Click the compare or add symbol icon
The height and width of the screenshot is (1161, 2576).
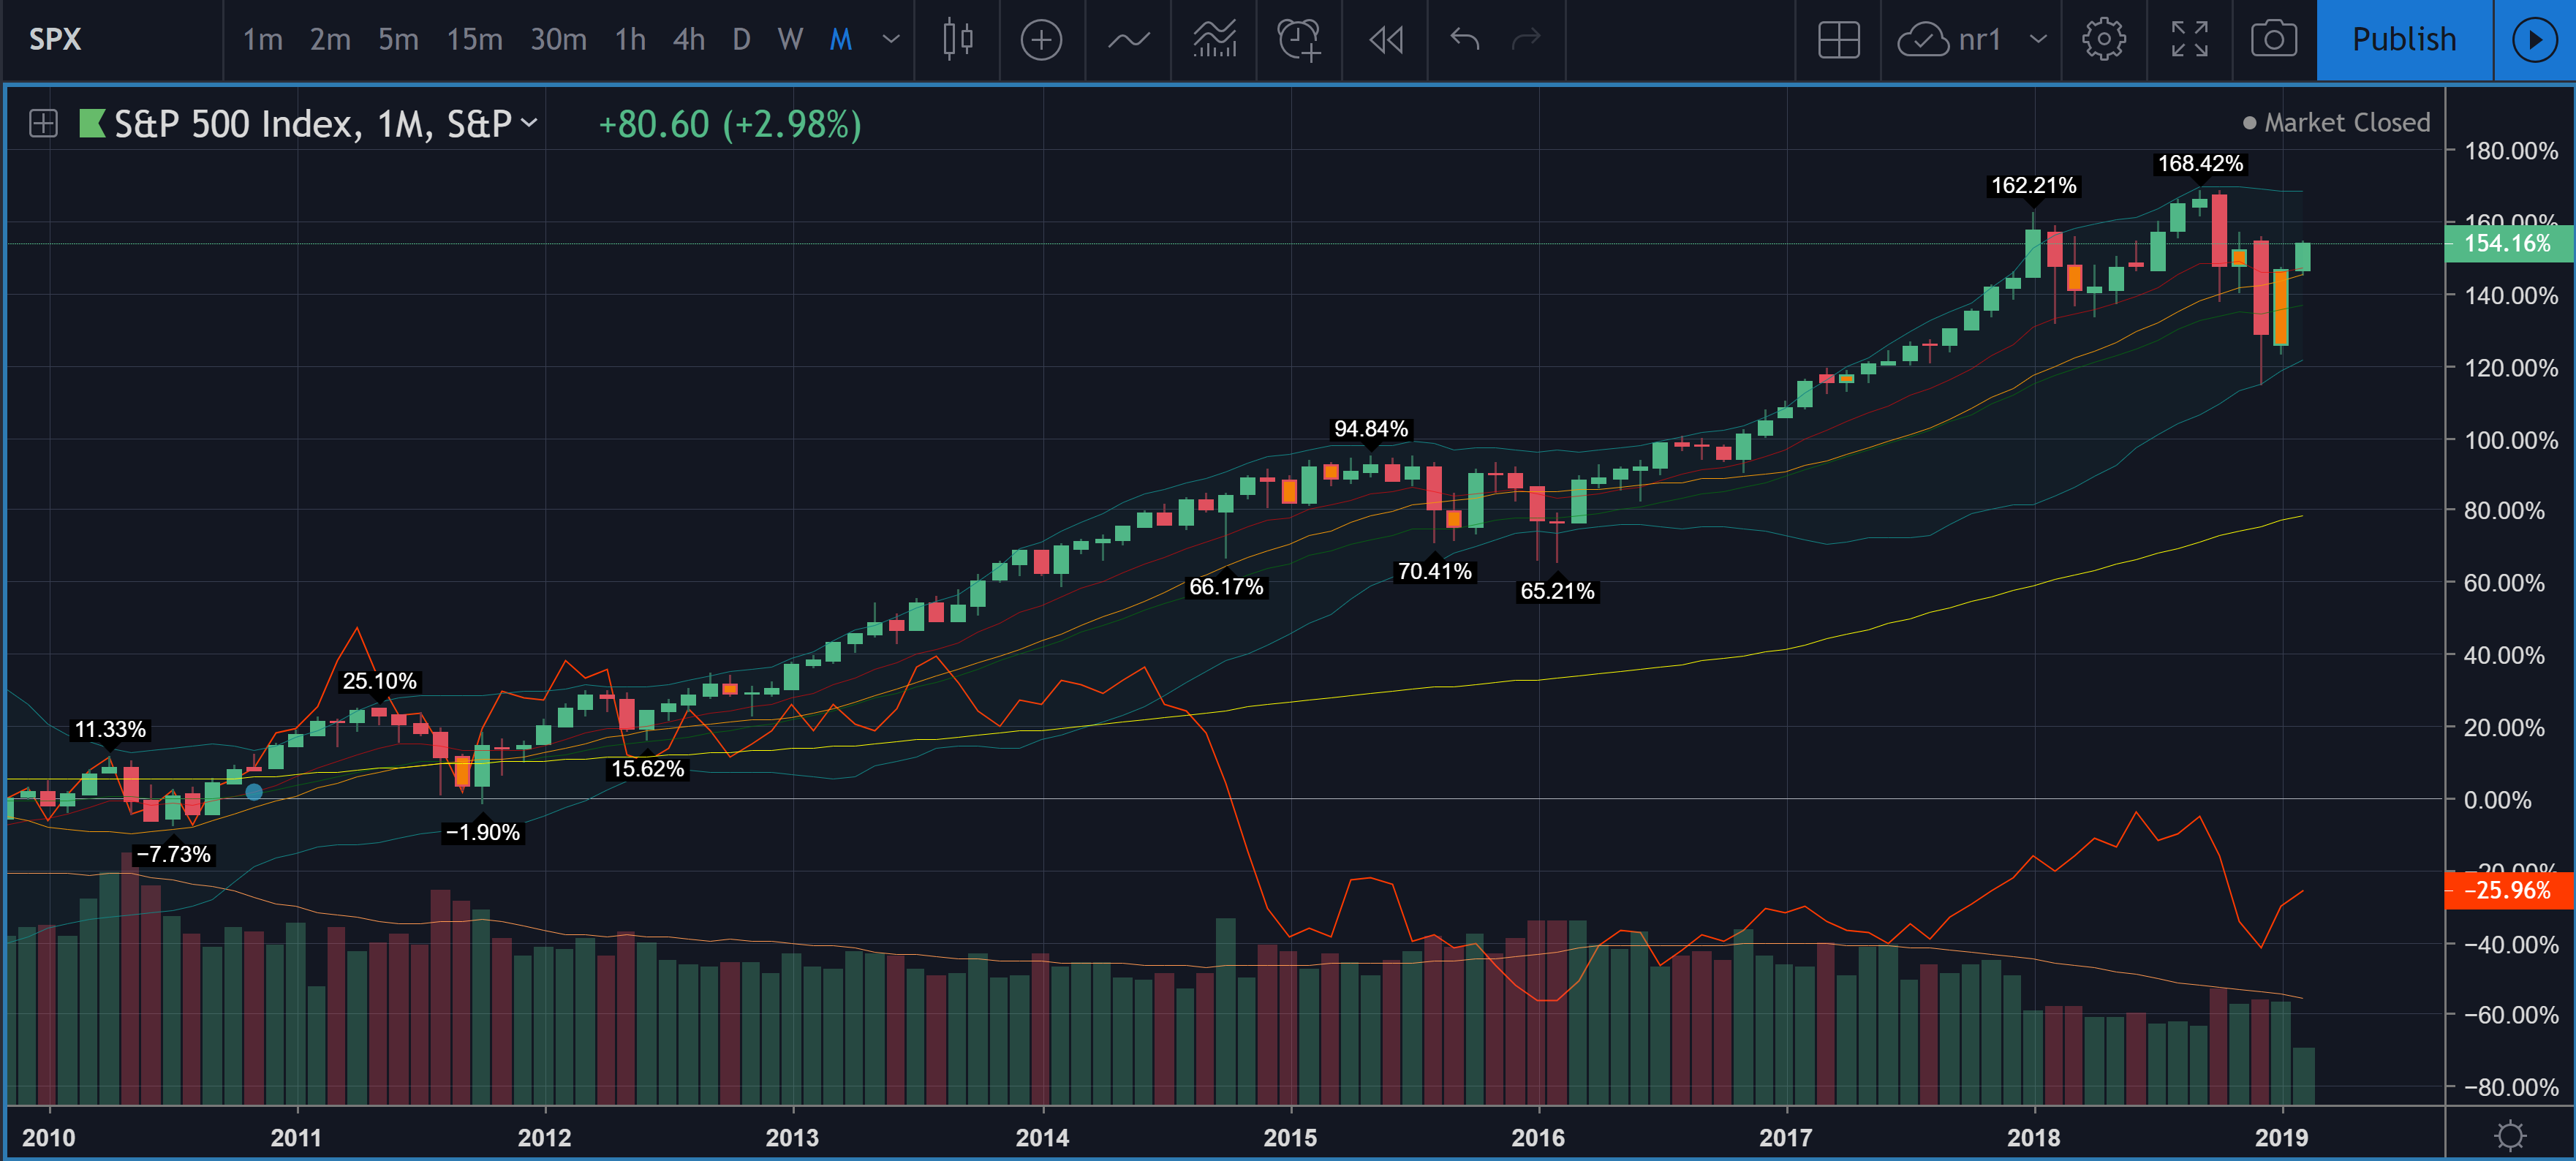tap(1041, 40)
